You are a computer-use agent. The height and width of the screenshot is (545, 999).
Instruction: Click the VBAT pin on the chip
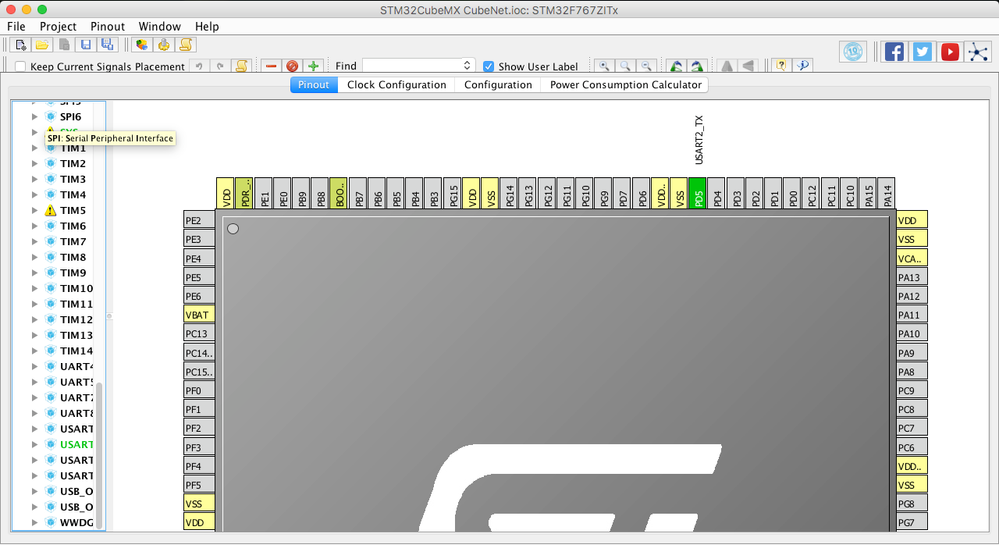point(199,315)
